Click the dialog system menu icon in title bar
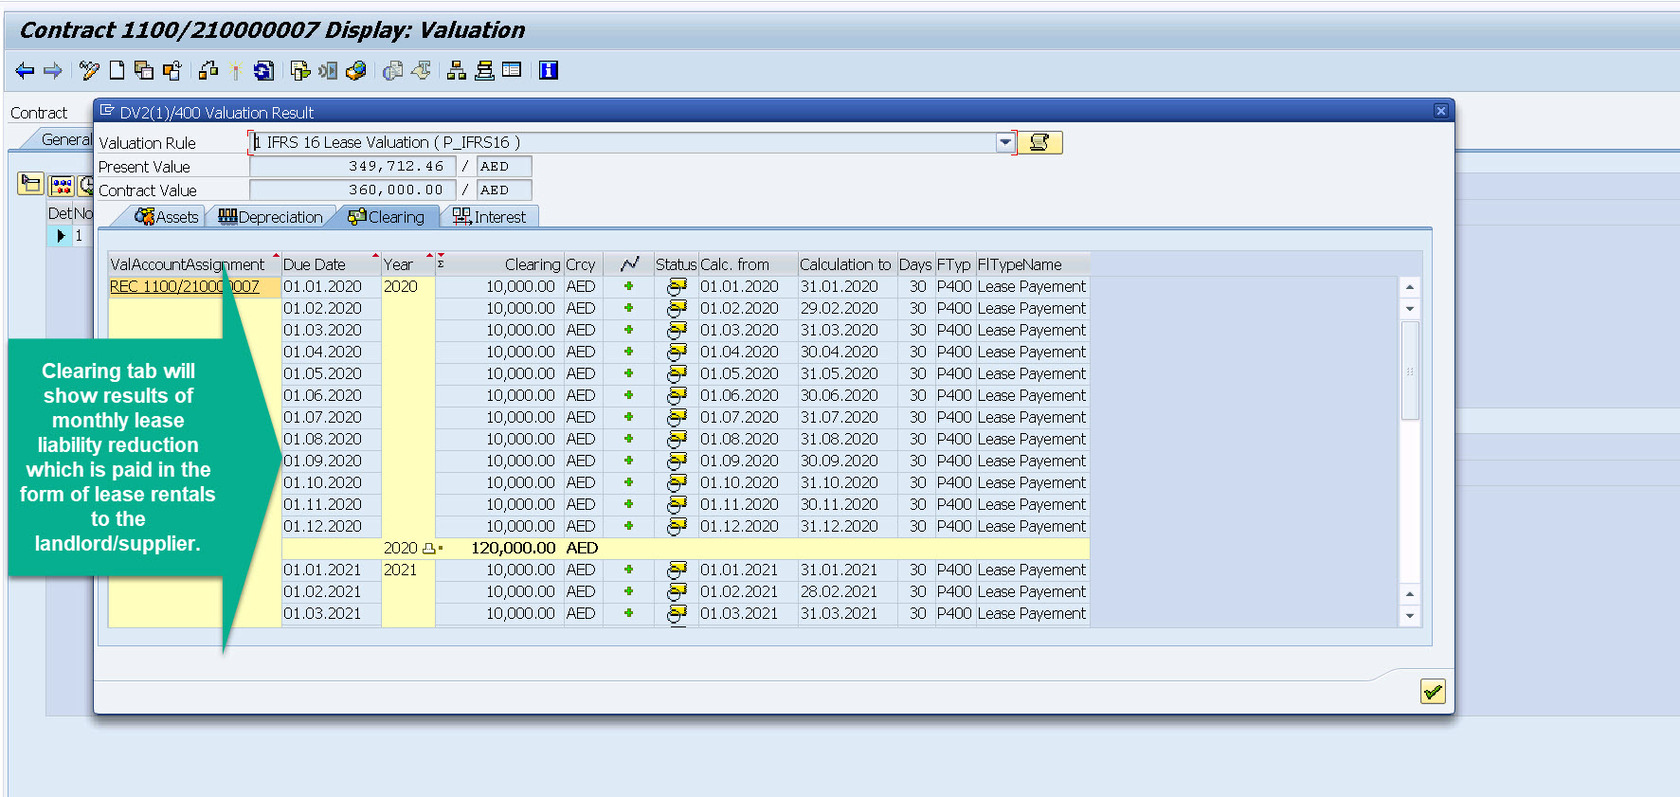Viewport: 1680px width, 797px height. click(x=107, y=111)
